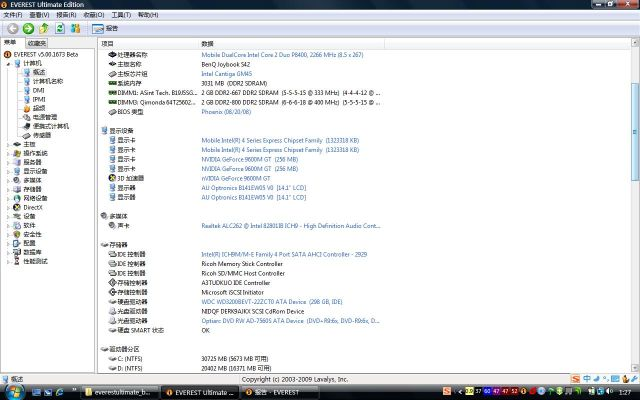The image size is (640, 400).
Task: Click the laptop icon for 便携式计算机
Action: (x=27, y=126)
